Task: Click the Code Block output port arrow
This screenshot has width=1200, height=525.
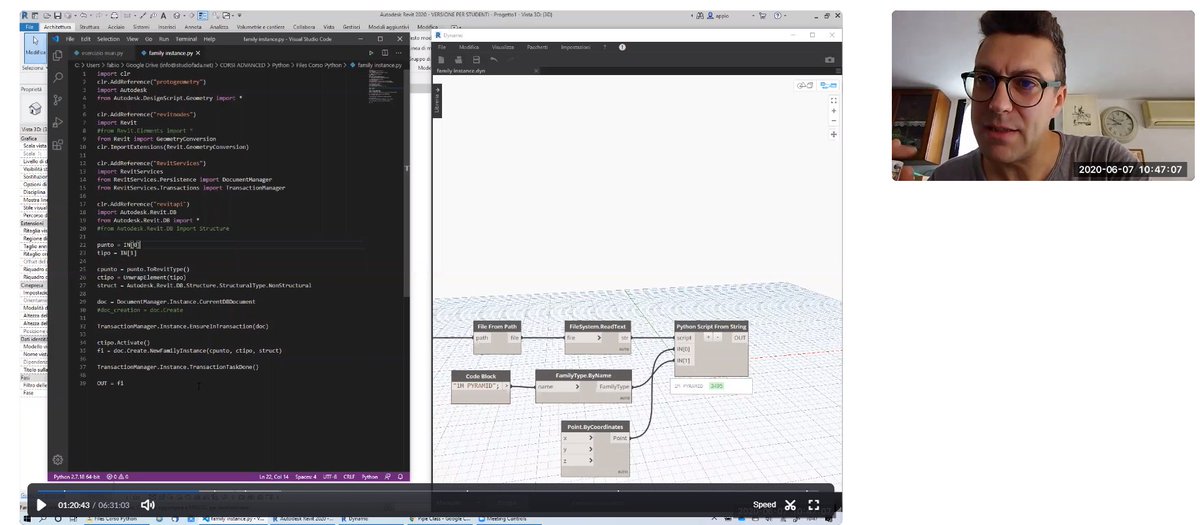Action: coord(505,385)
